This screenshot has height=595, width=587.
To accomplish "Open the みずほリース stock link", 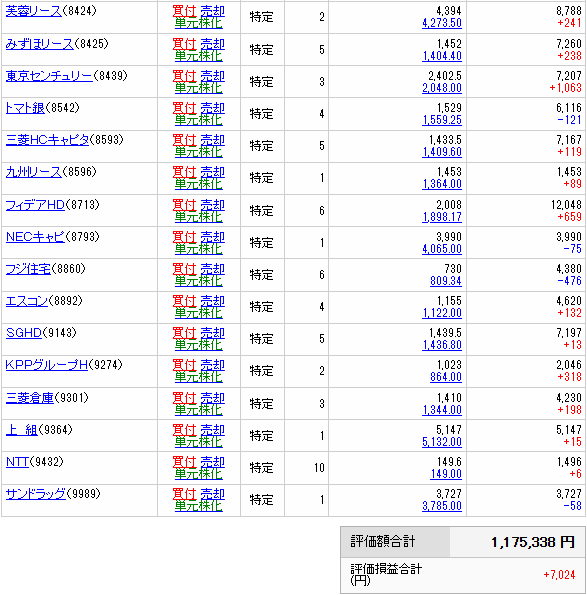I will 39,44.
